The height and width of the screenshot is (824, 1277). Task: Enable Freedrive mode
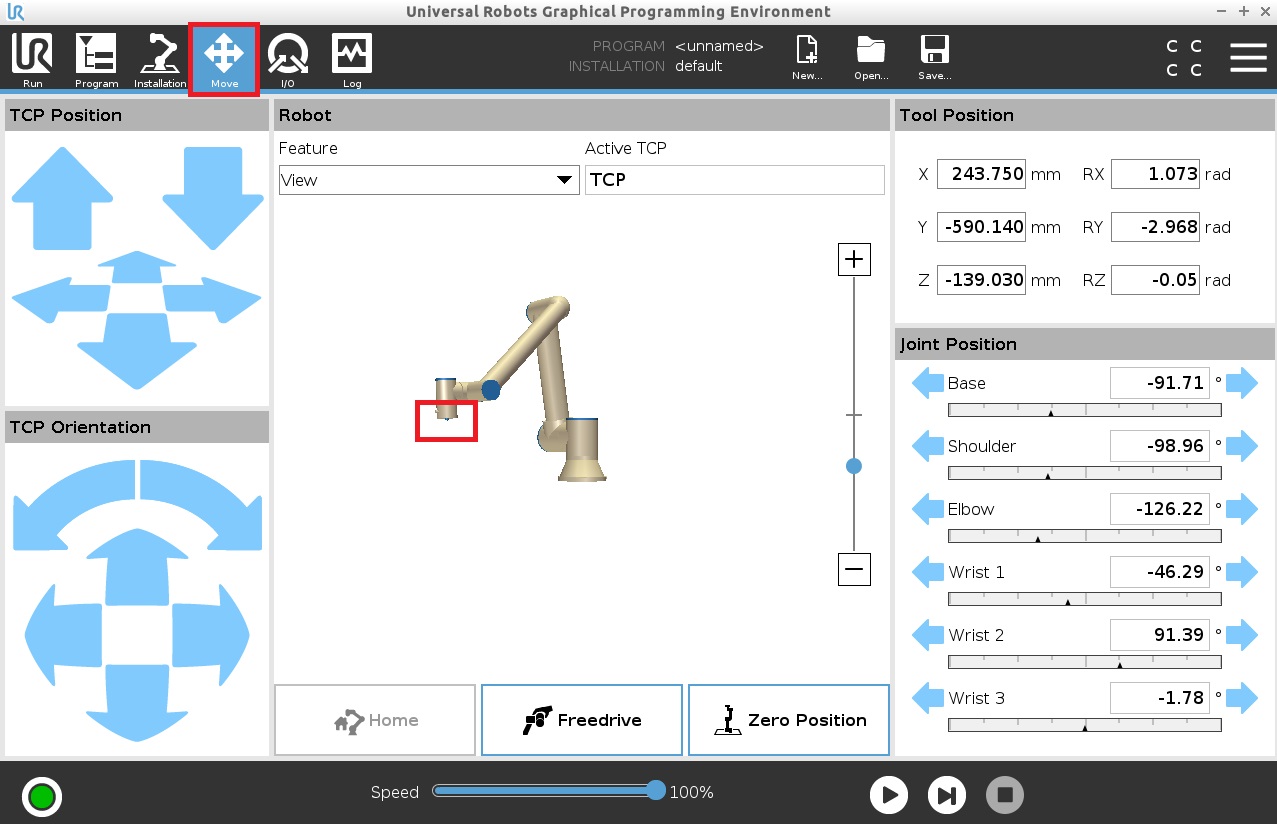pos(582,720)
